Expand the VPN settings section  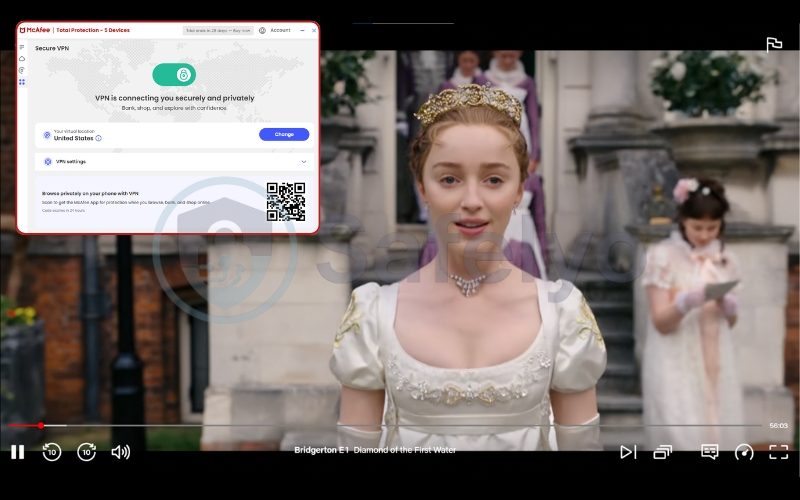[x=174, y=162]
